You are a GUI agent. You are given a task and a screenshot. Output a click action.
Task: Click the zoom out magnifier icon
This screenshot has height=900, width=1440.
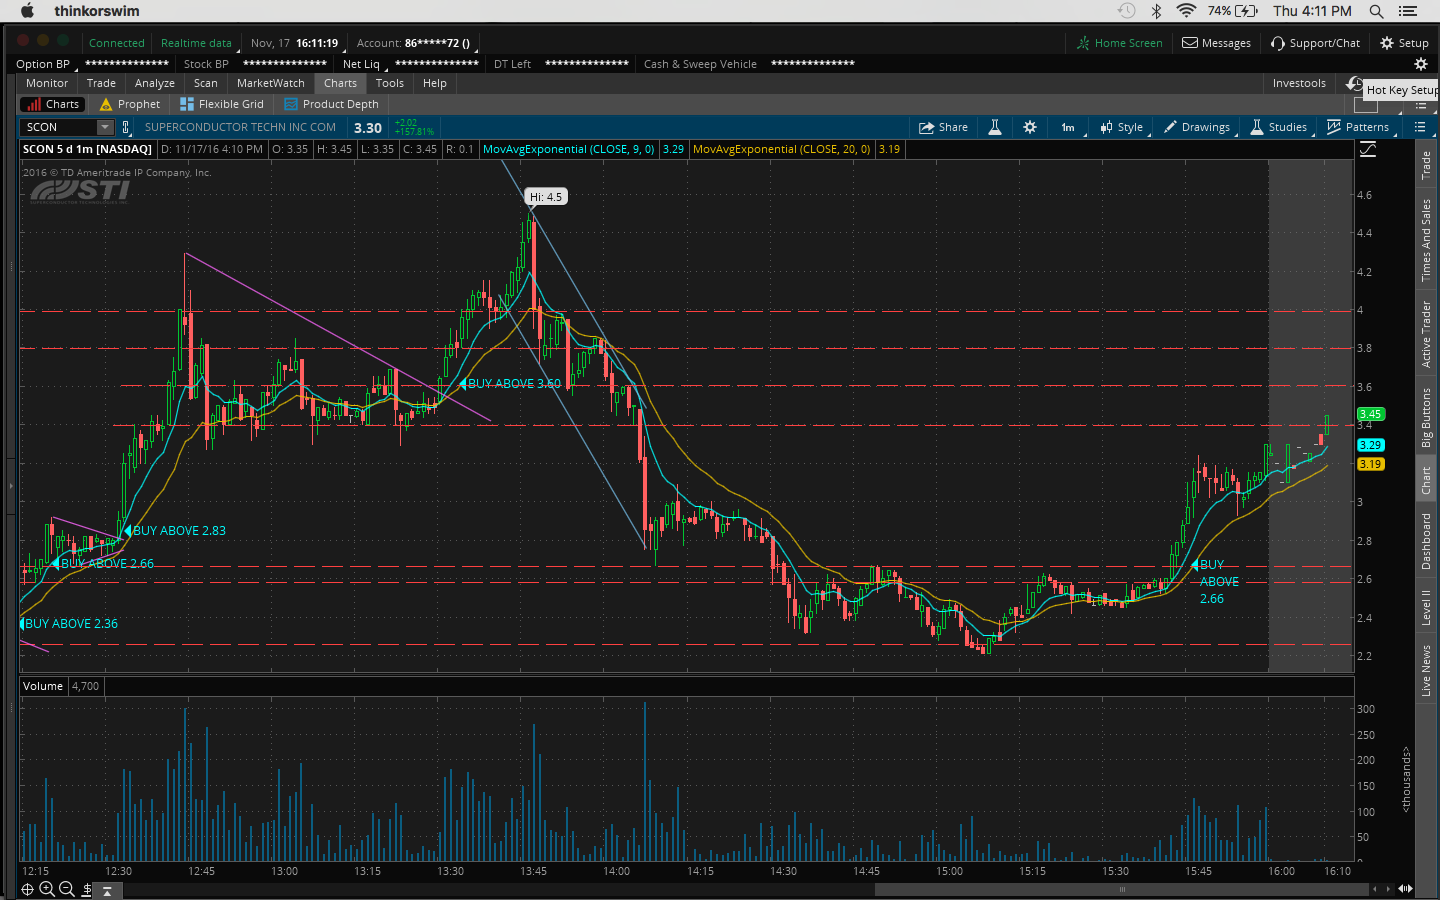tap(67, 889)
